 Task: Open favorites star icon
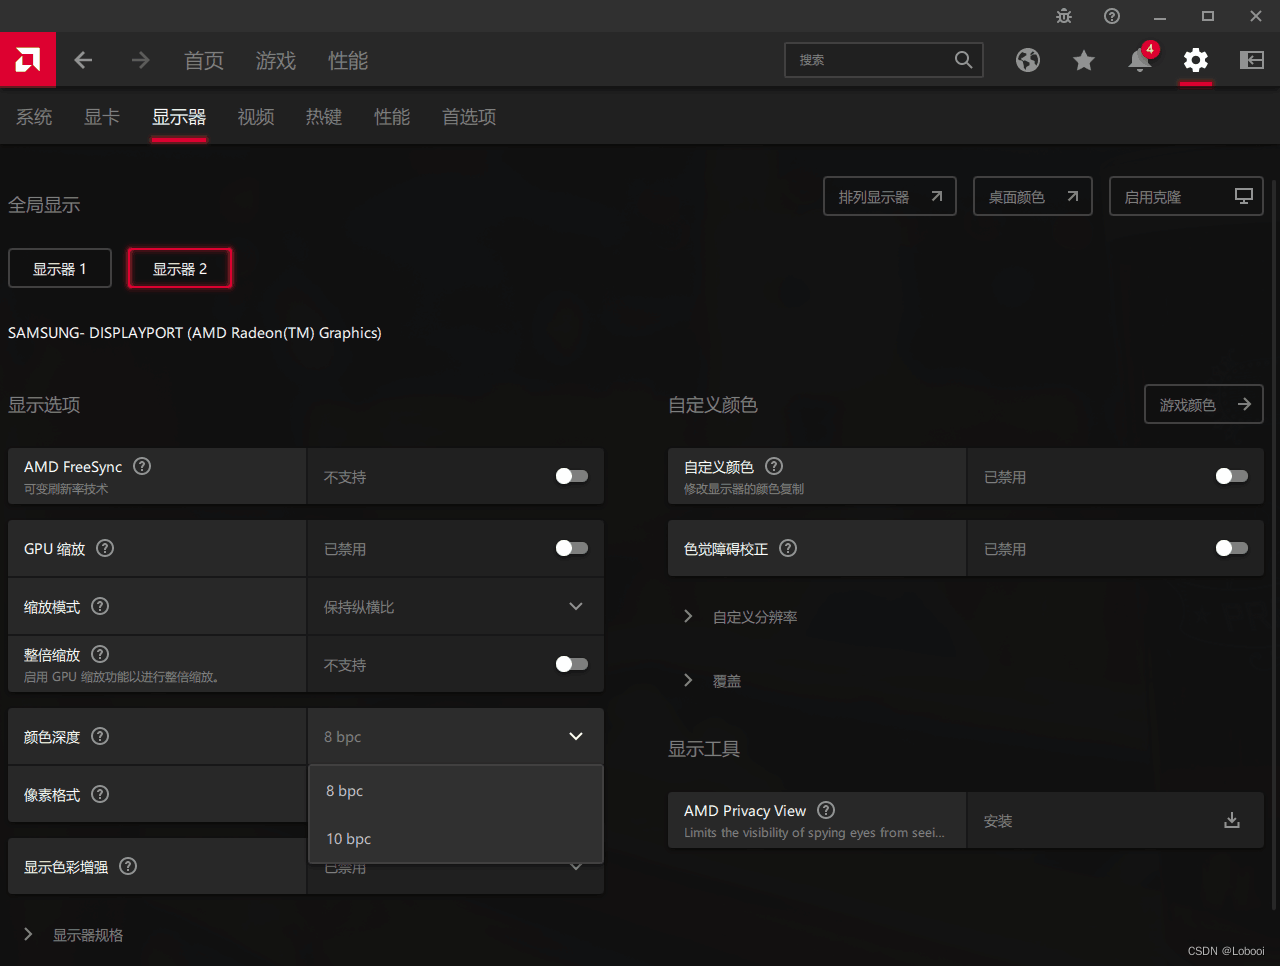tap(1084, 60)
